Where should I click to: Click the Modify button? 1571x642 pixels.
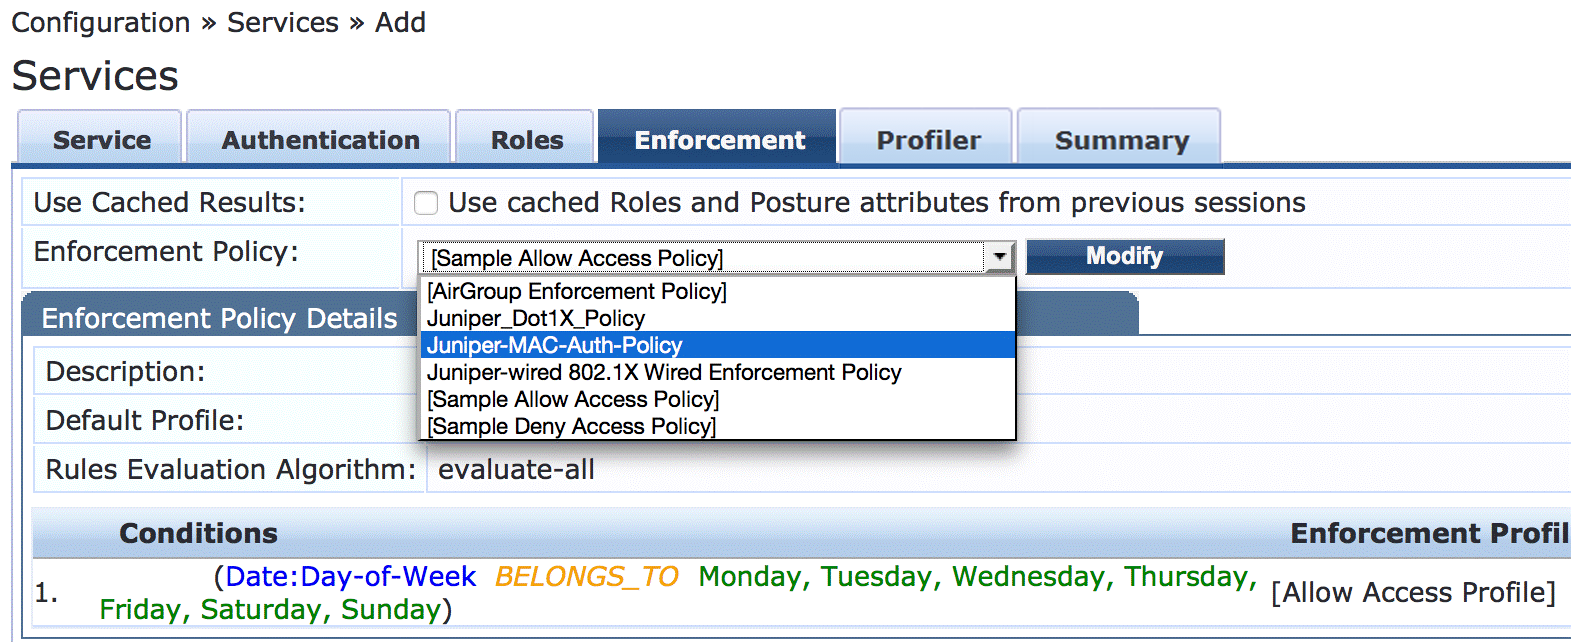[1124, 256]
